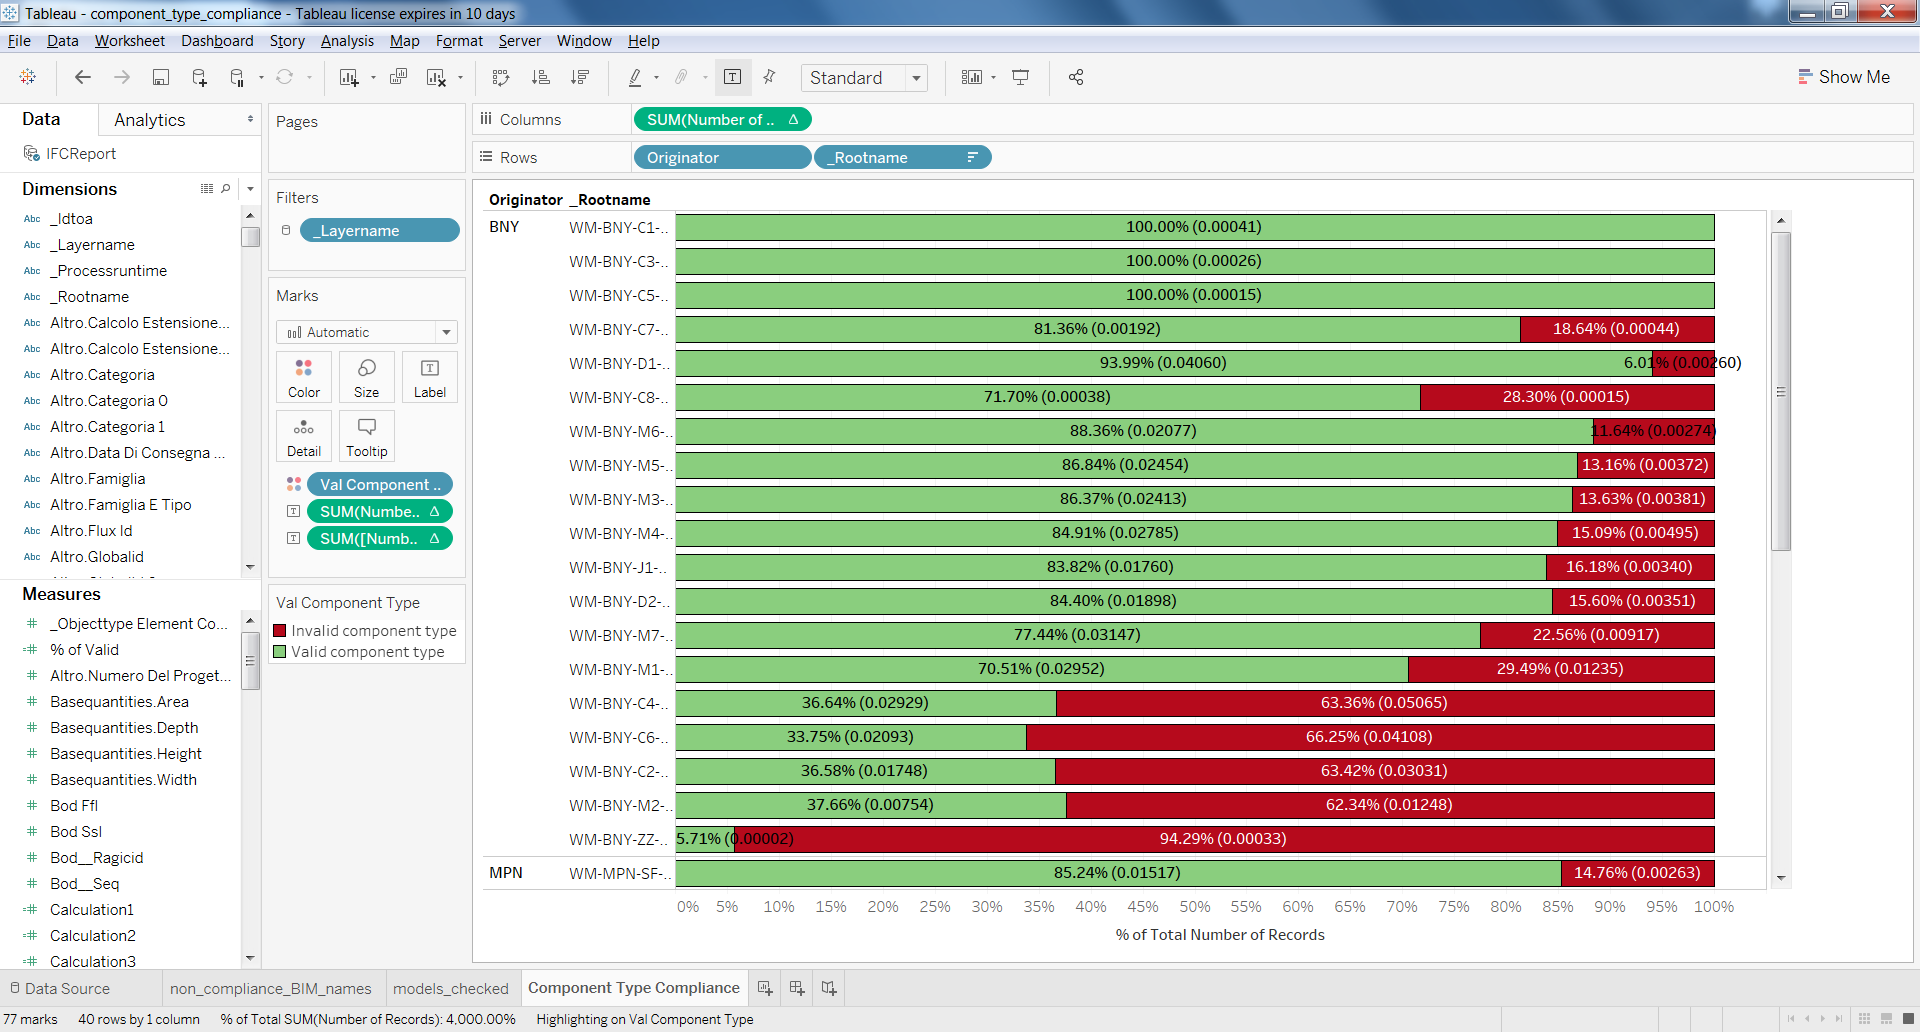Open the Analysis menu
Image resolution: width=1920 pixels, height=1032 pixels.
347,41
